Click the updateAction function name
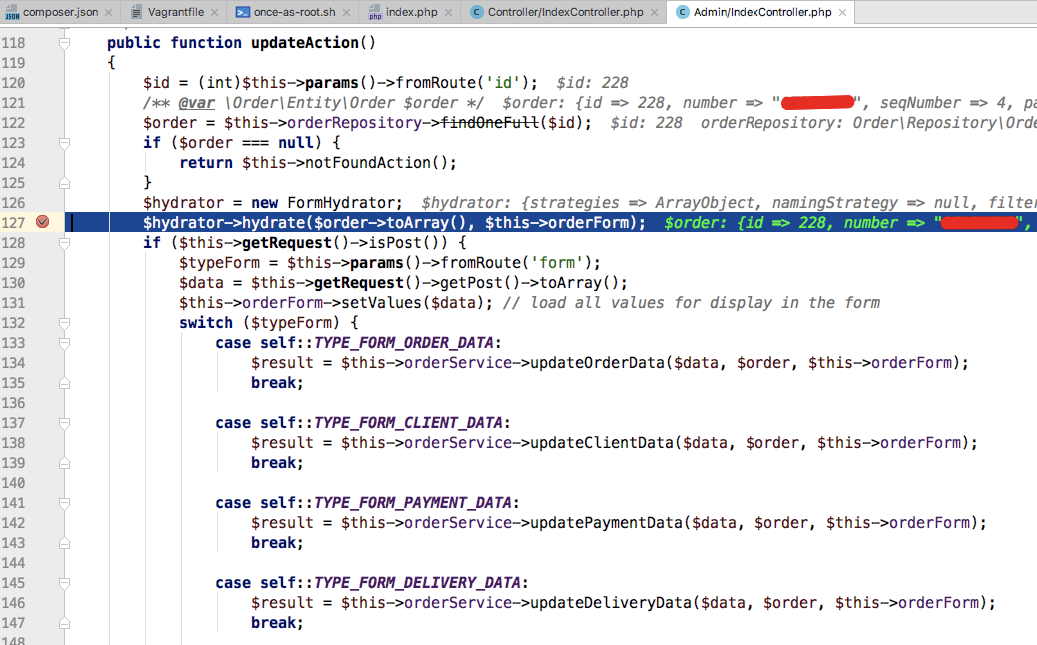Viewport: 1037px width, 645px height. [x=305, y=43]
